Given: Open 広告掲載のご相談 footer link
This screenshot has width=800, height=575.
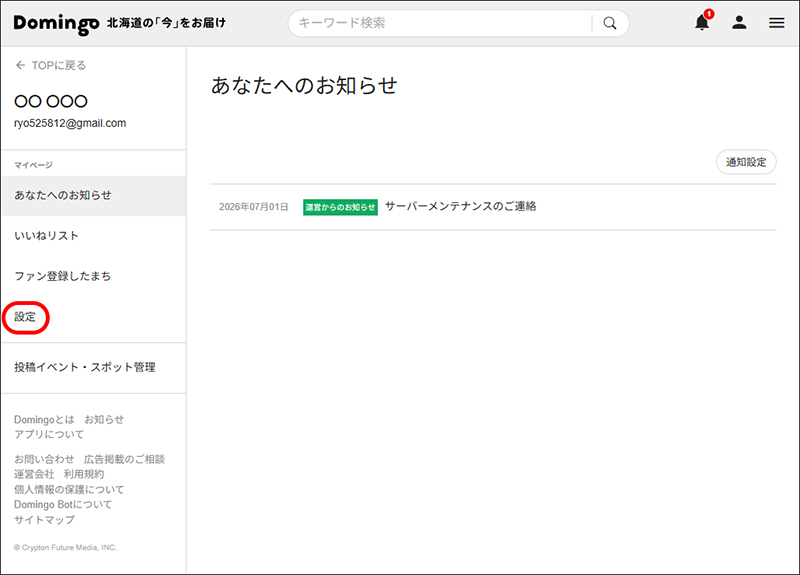Looking at the screenshot, I should point(124,459).
